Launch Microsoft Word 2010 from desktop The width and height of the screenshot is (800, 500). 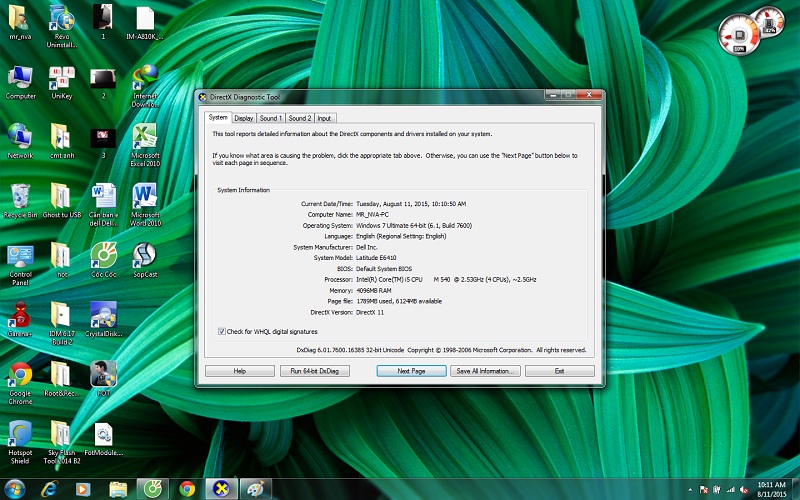(x=145, y=195)
